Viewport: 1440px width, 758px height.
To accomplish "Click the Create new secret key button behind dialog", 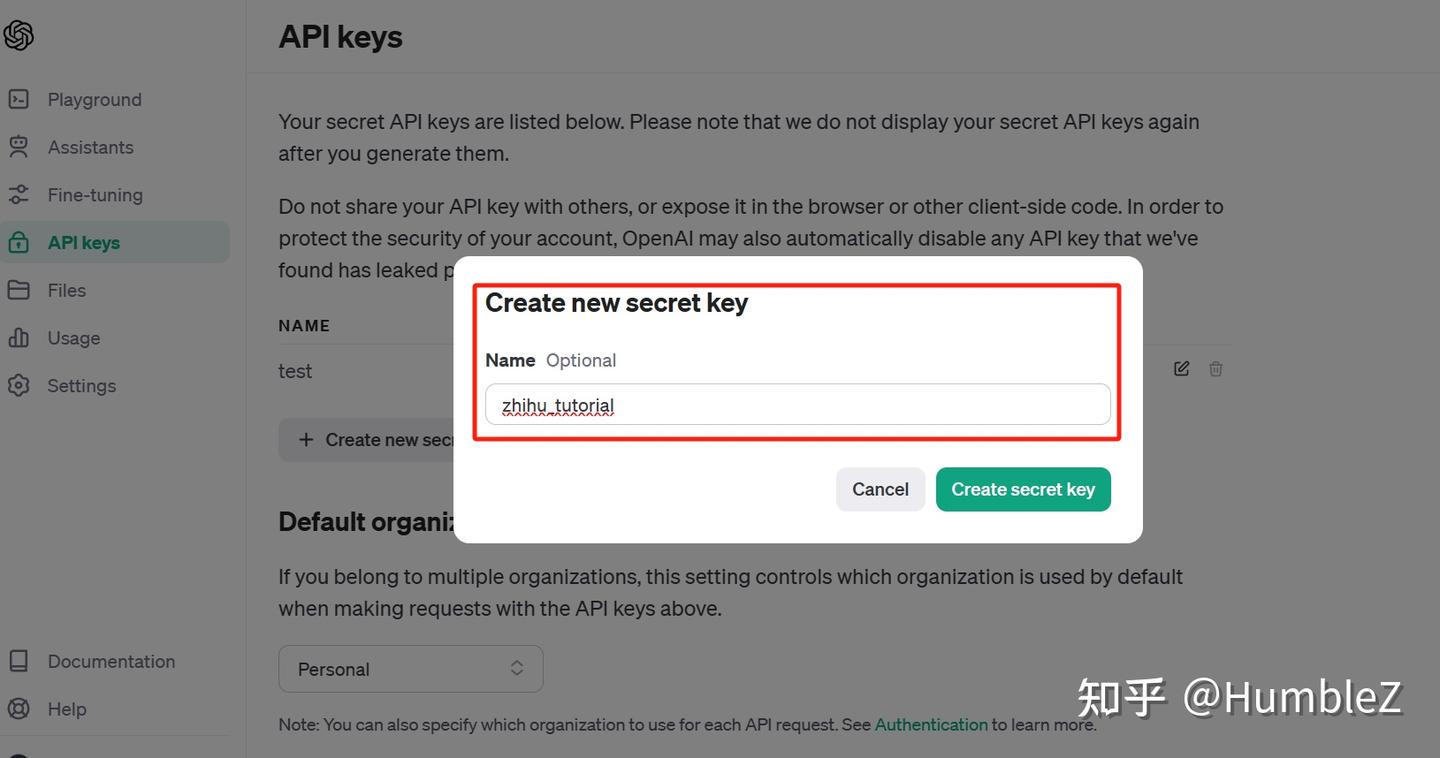I will pos(370,440).
